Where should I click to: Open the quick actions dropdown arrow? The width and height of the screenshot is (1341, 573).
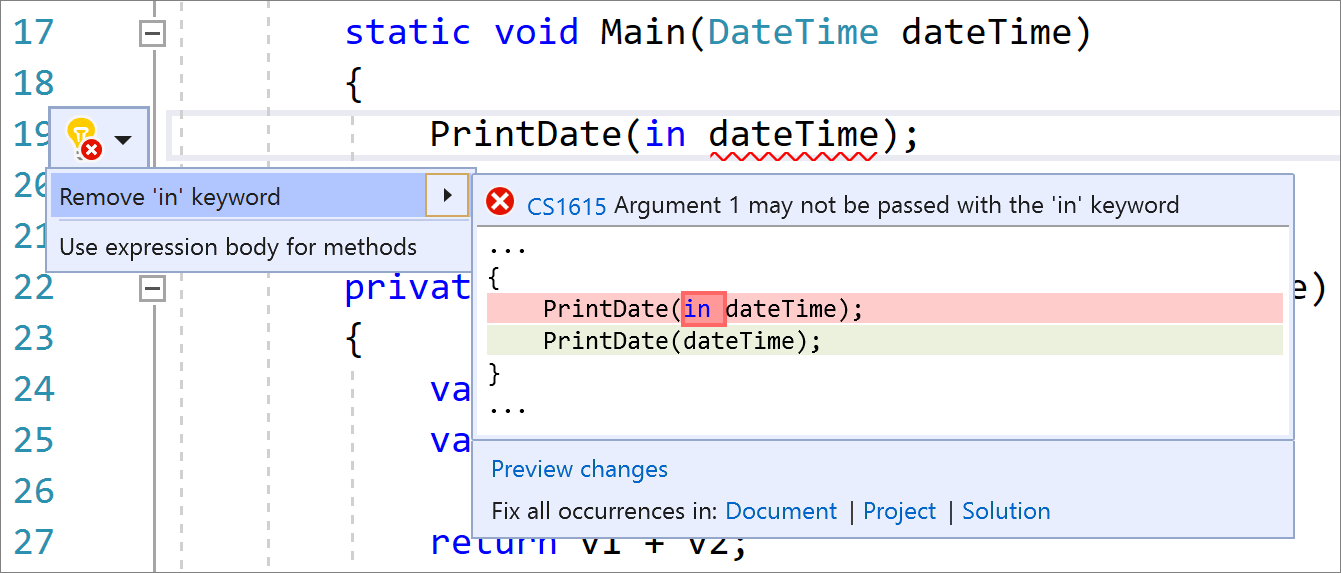pos(123,140)
